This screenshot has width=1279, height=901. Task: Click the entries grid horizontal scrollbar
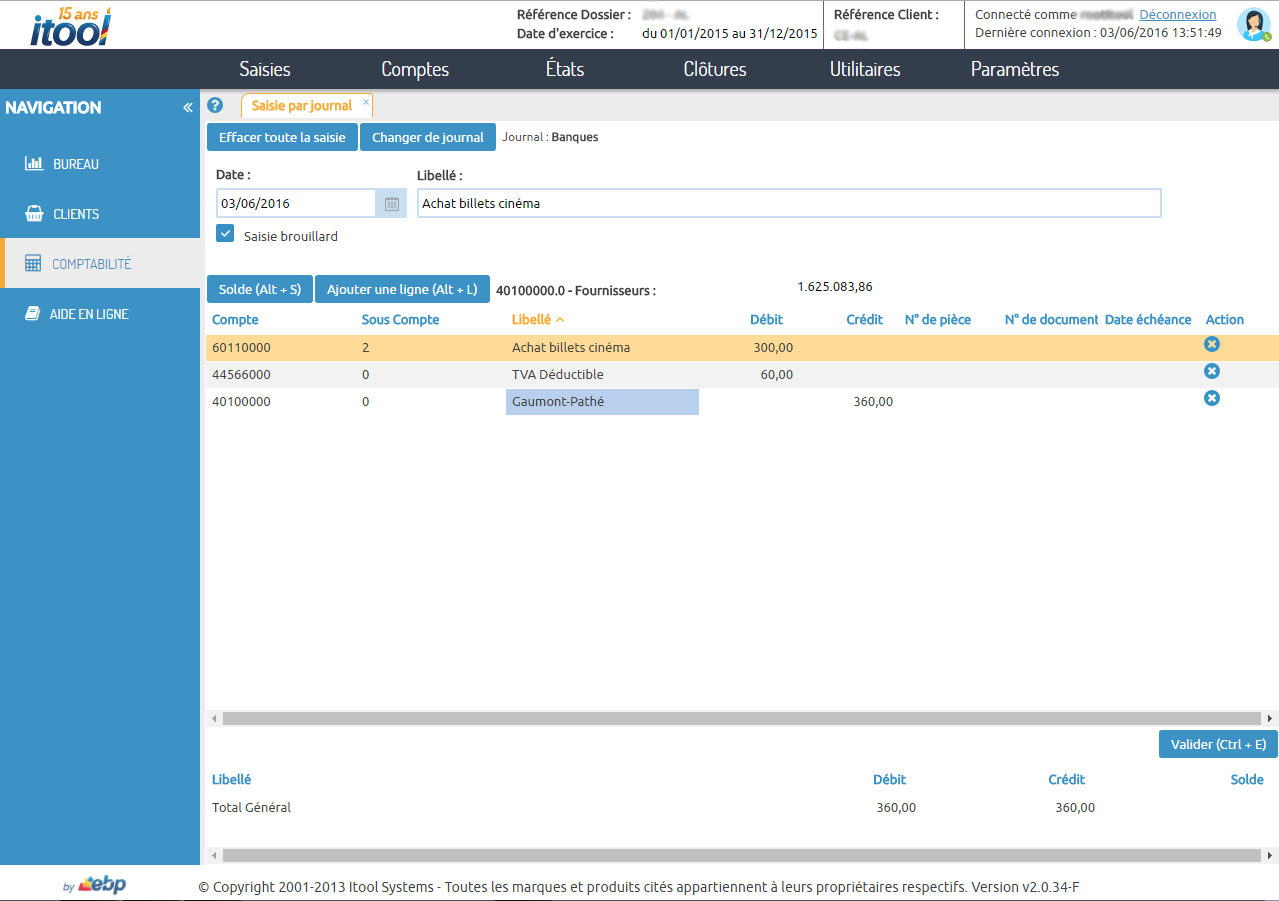click(740, 718)
